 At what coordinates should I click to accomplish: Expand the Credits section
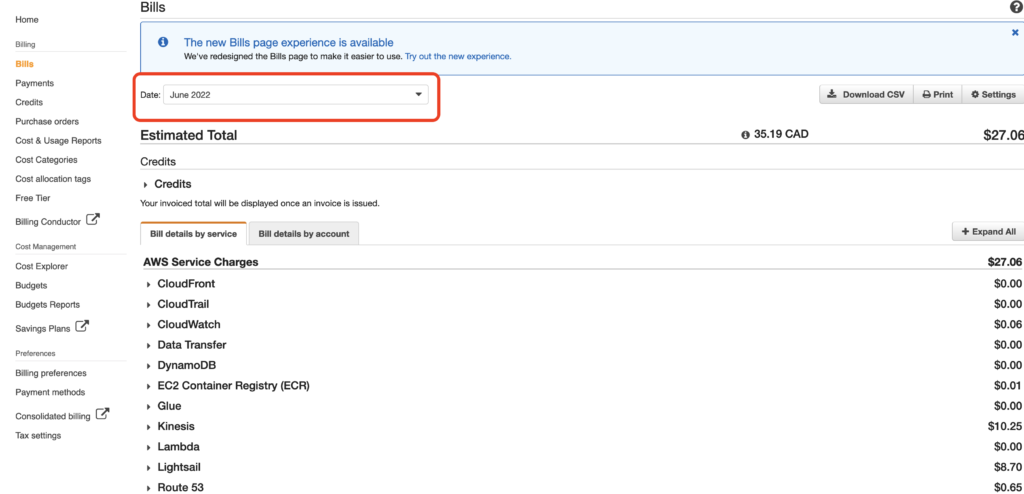click(147, 184)
